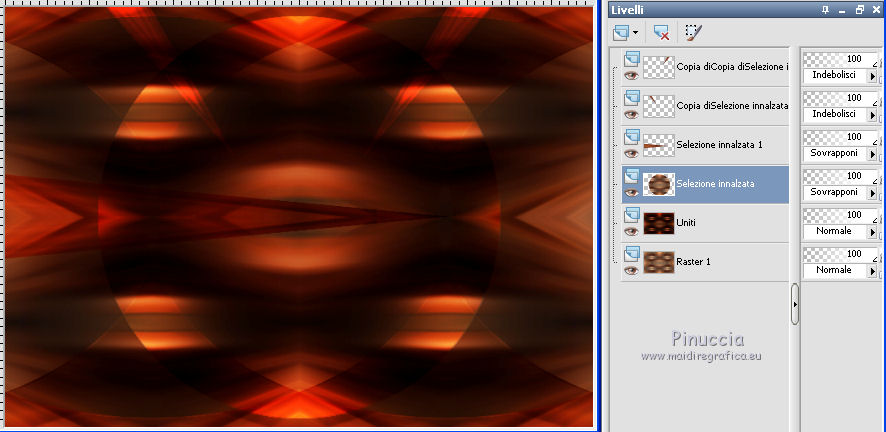The height and width of the screenshot is (432, 886).
Task: Adjust opacity slider of Copia diCopia diSelezione layer
Action: (x=840, y=59)
